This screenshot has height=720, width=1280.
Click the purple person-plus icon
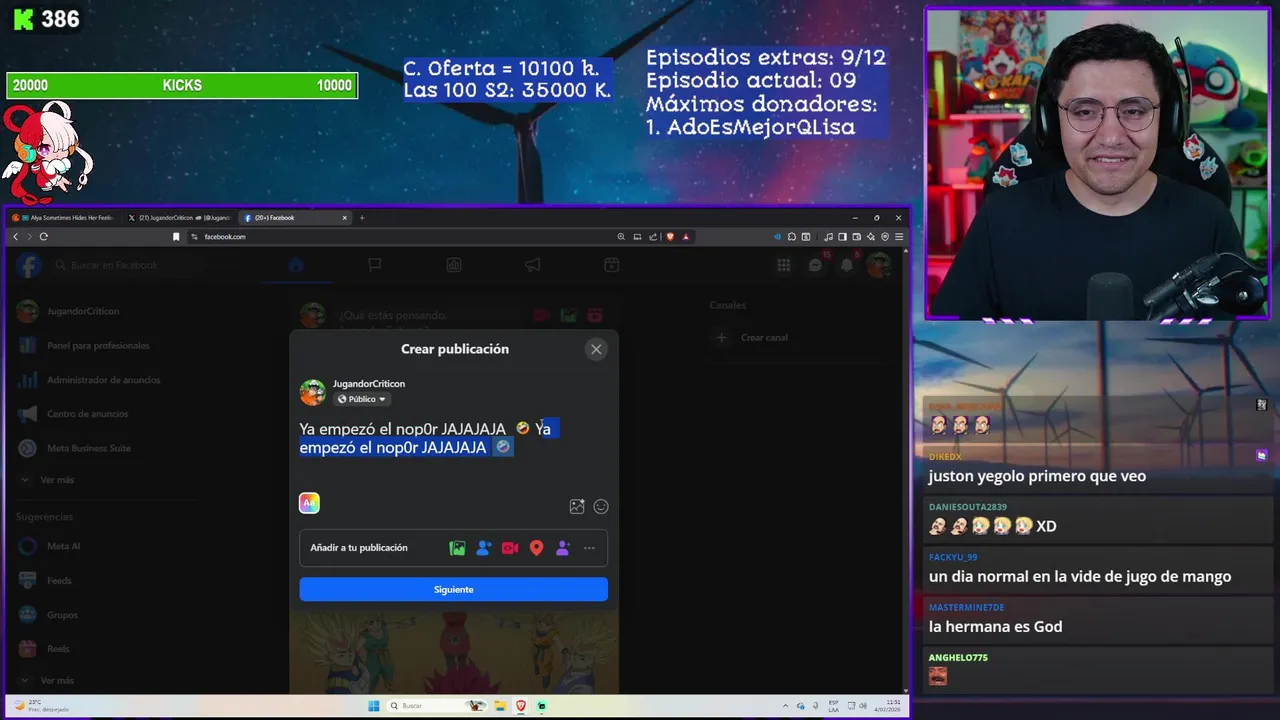[x=563, y=548]
